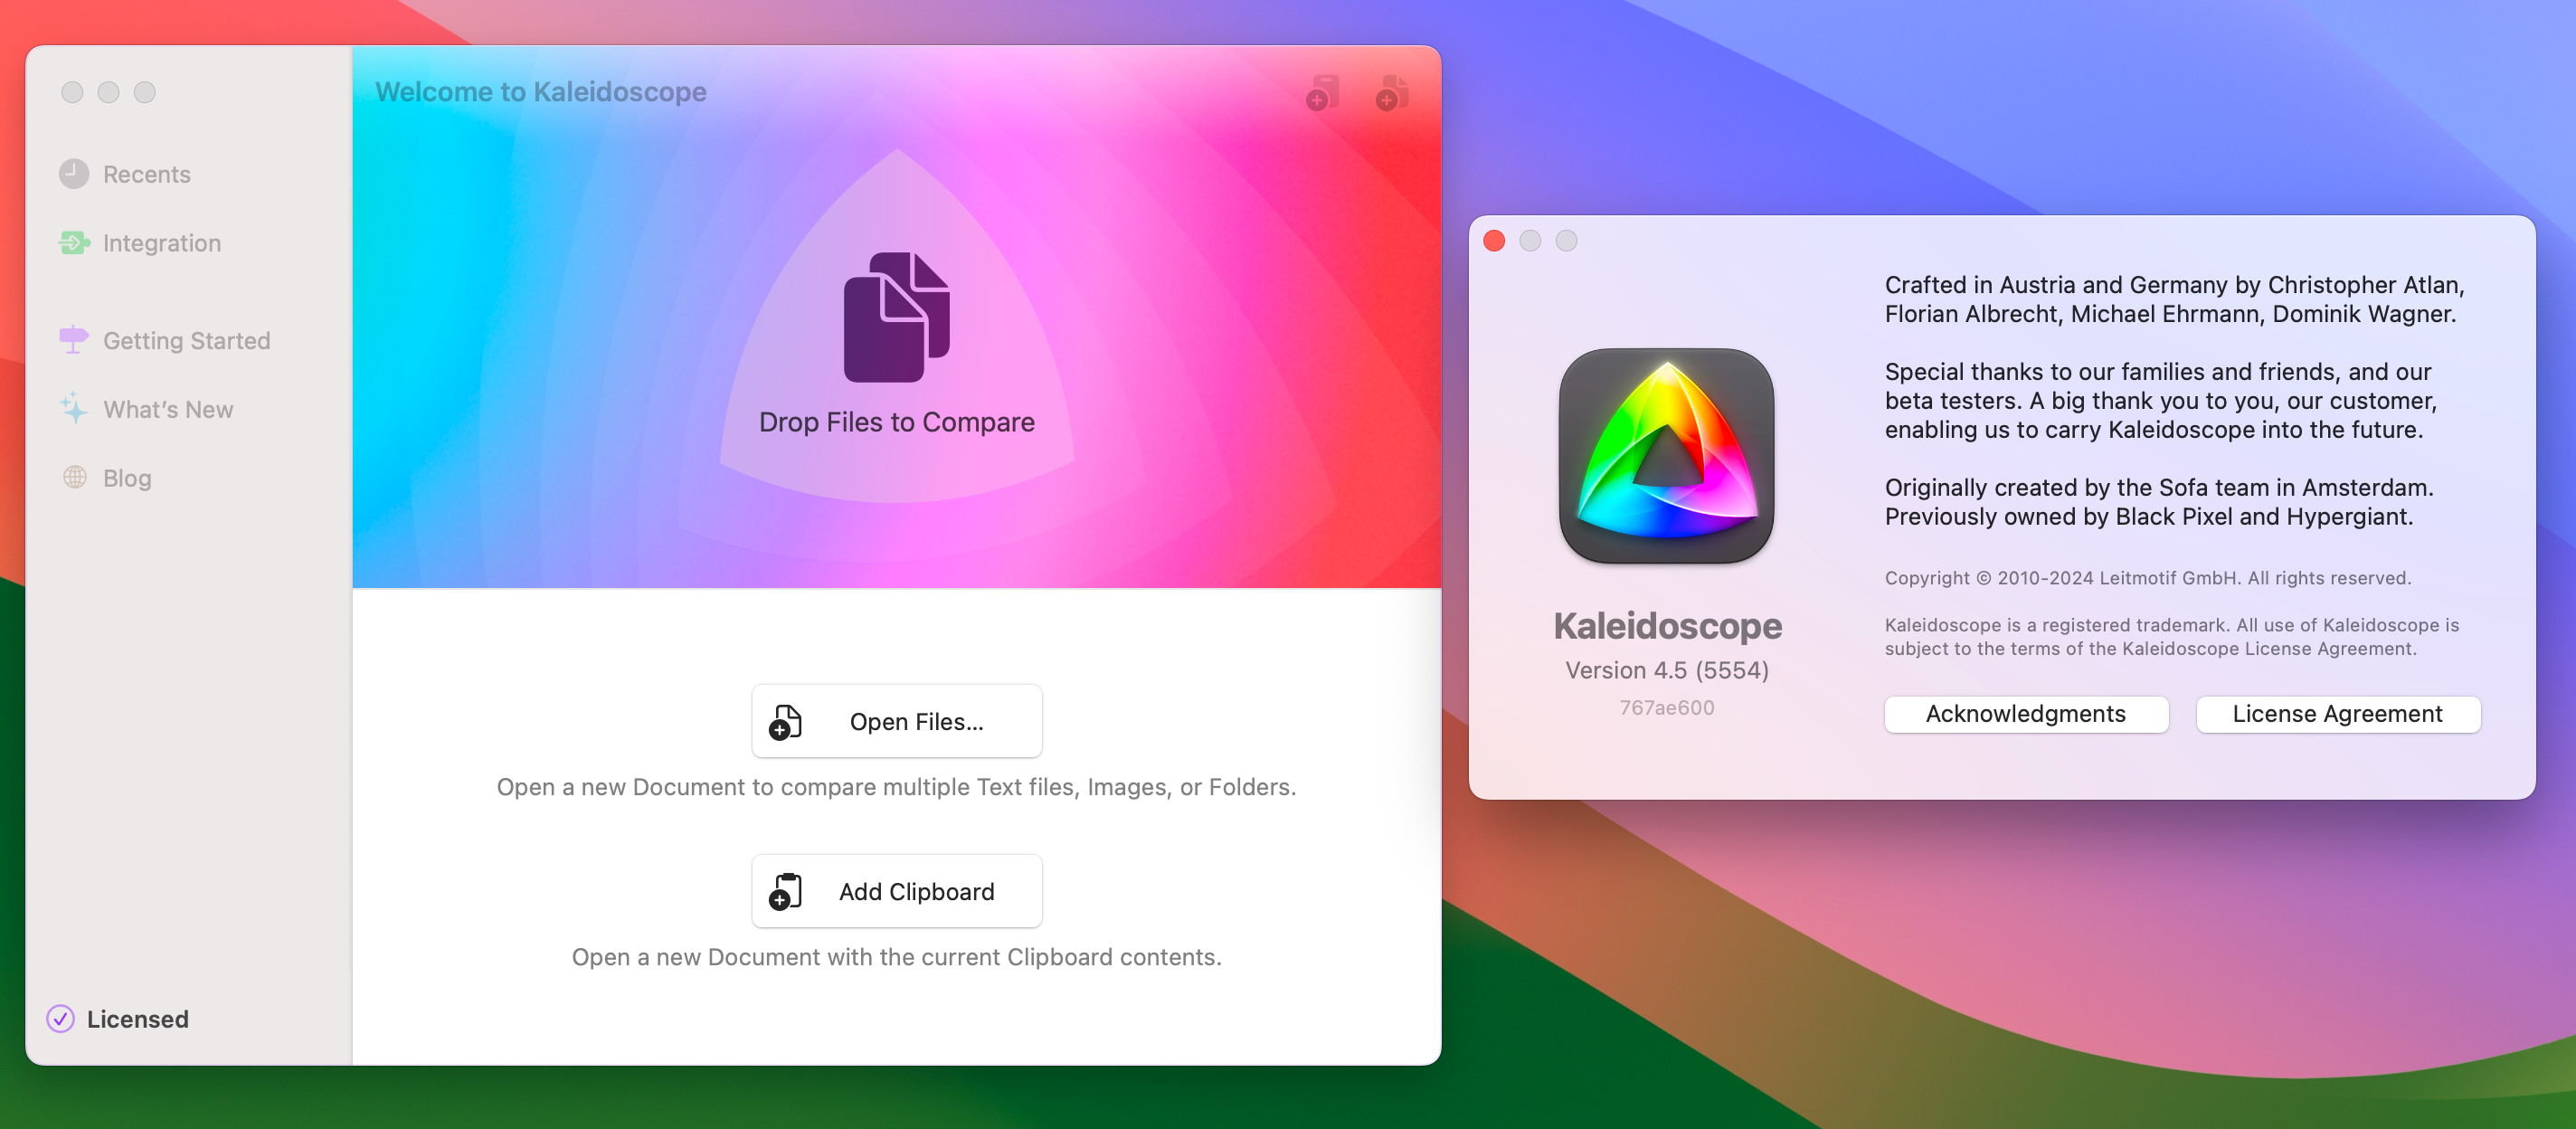Click the open files toolbar icon at top right
This screenshot has width=2576, height=1129.
point(1391,93)
